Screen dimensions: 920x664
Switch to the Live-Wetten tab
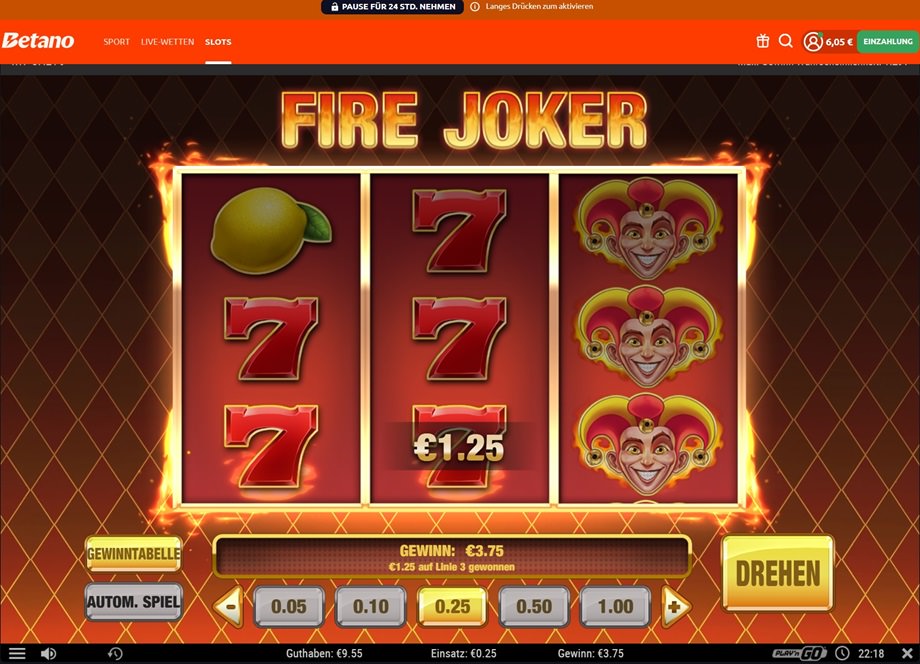[167, 42]
